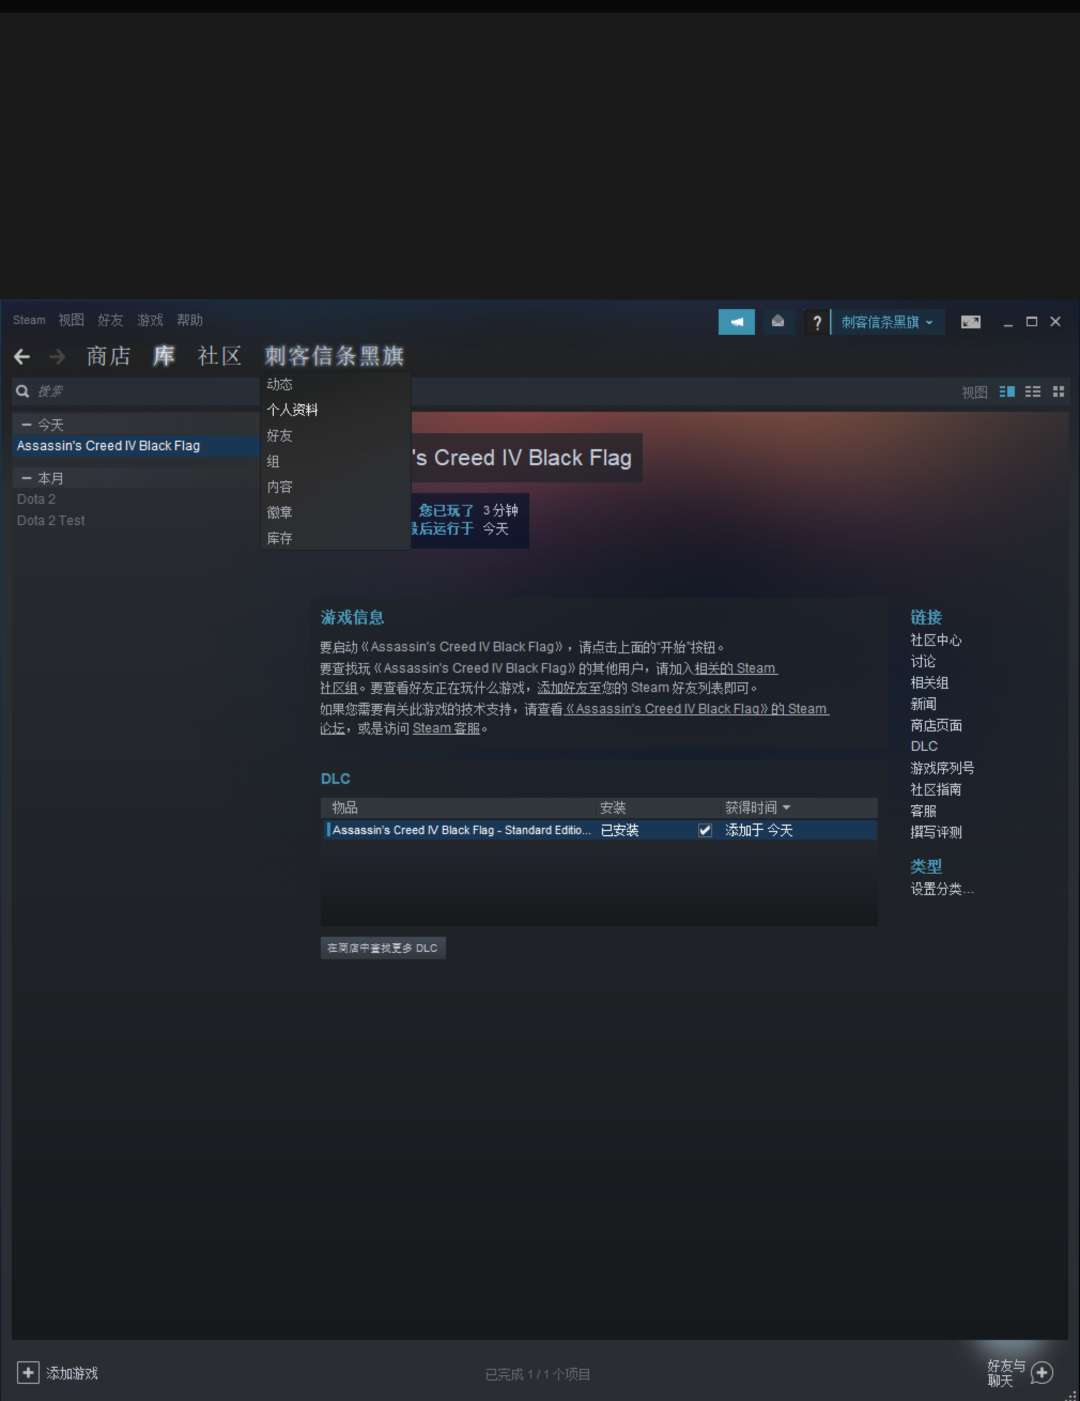Select 个人资料 in the dropdown menu
Viewport: 1080px width, 1401px height.
pos(336,410)
